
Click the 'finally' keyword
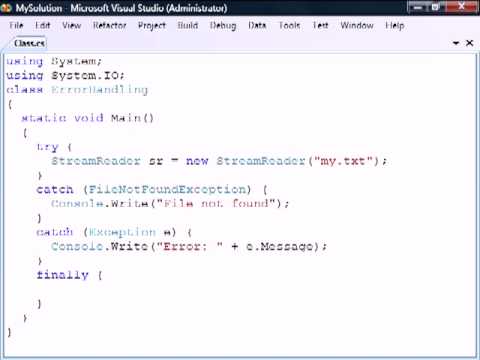coord(62,275)
